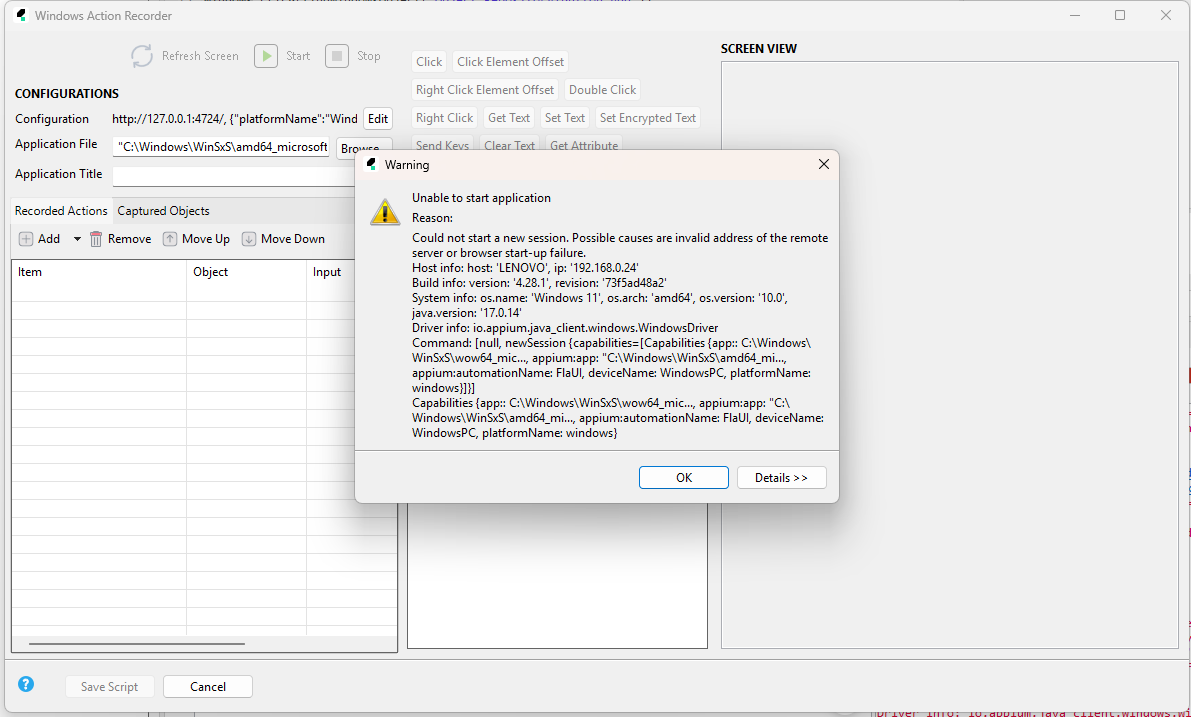Switch to the Captured Objects tab
Screen dimensions: 1191x717
coord(163,211)
